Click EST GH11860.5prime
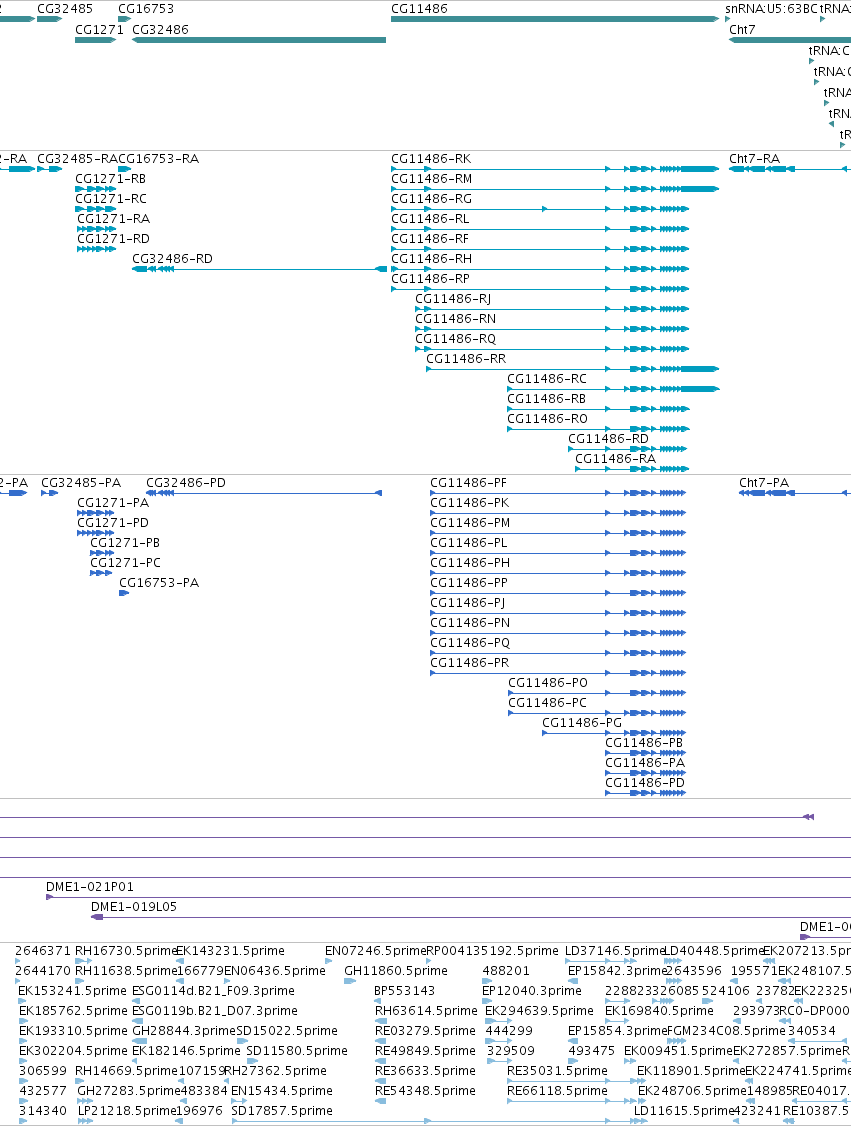This screenshot has height=1126, width=851. 396,972
